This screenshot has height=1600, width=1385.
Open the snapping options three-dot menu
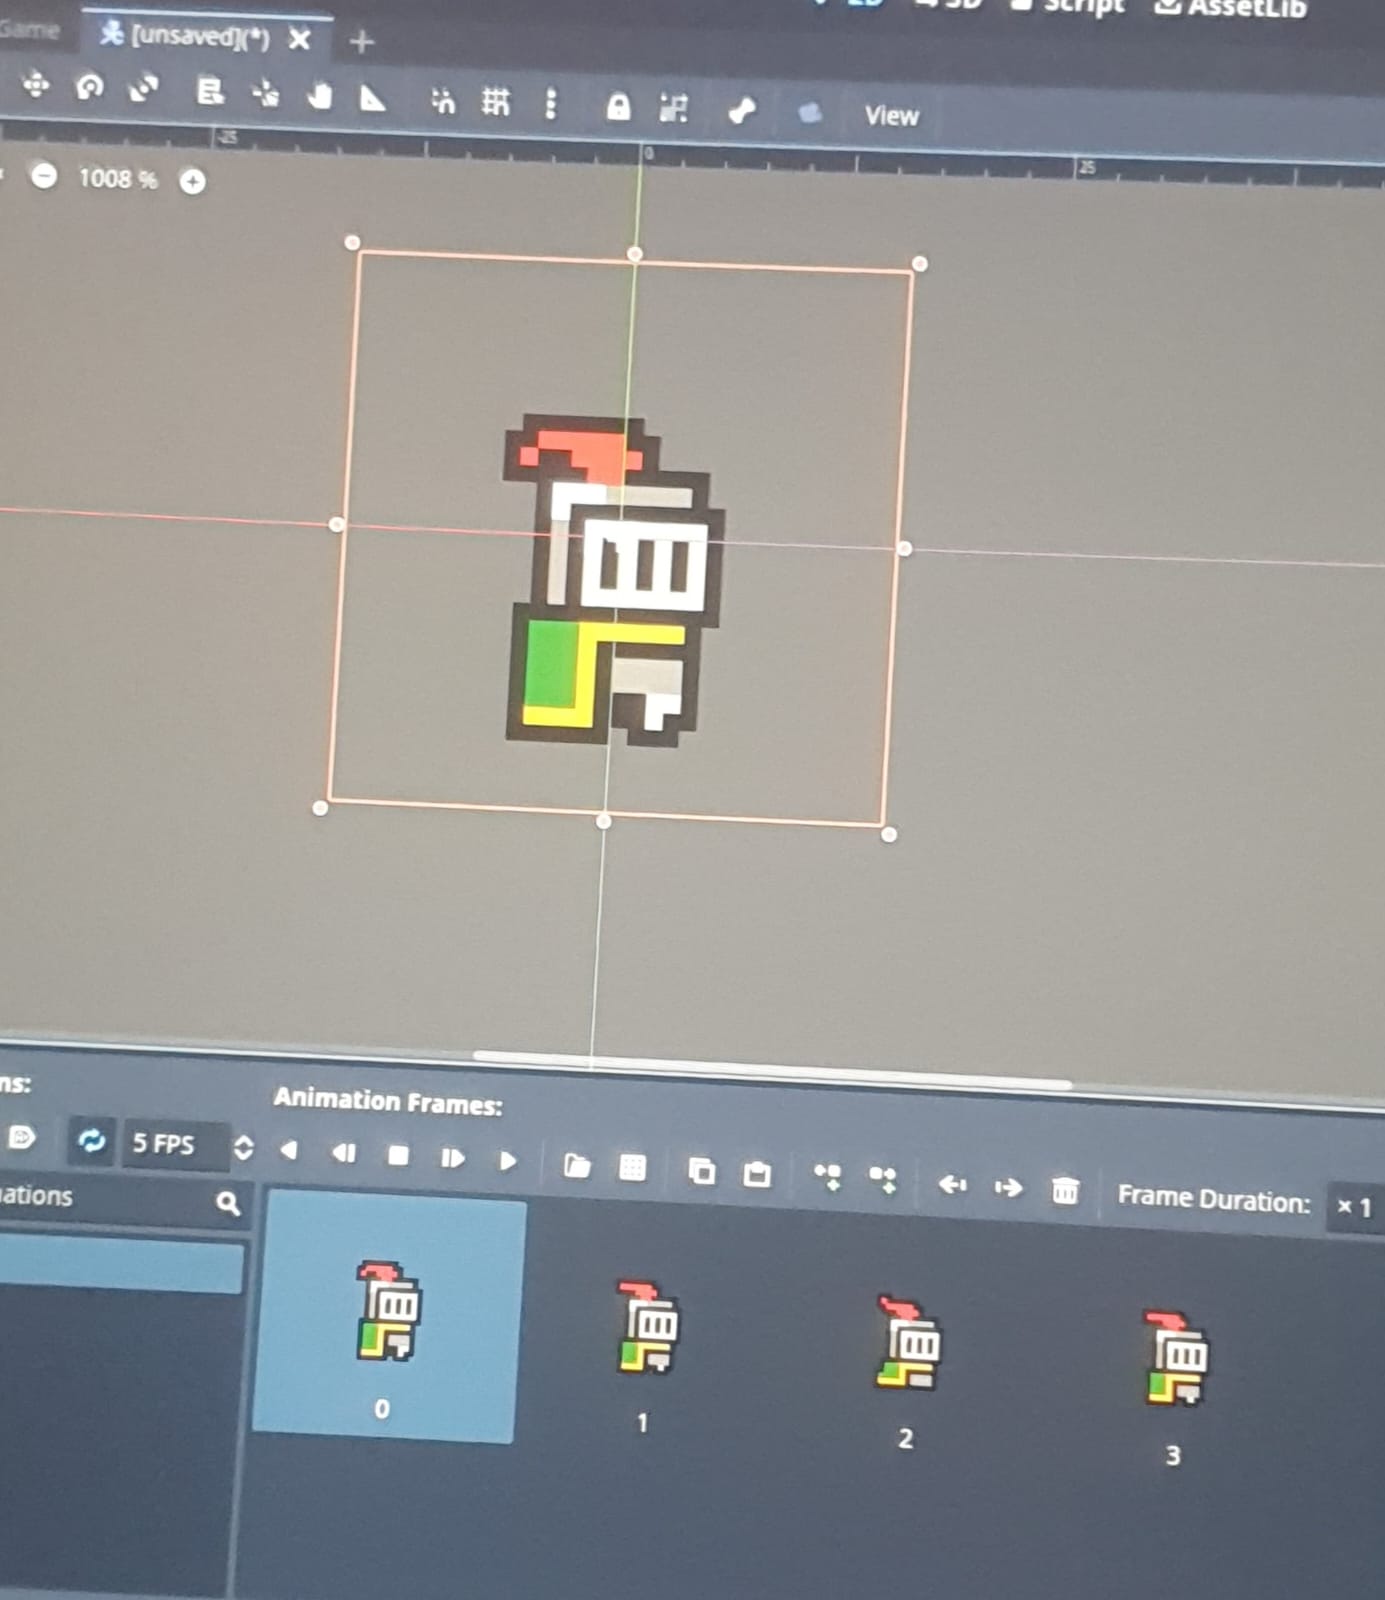tap(551, 103)
